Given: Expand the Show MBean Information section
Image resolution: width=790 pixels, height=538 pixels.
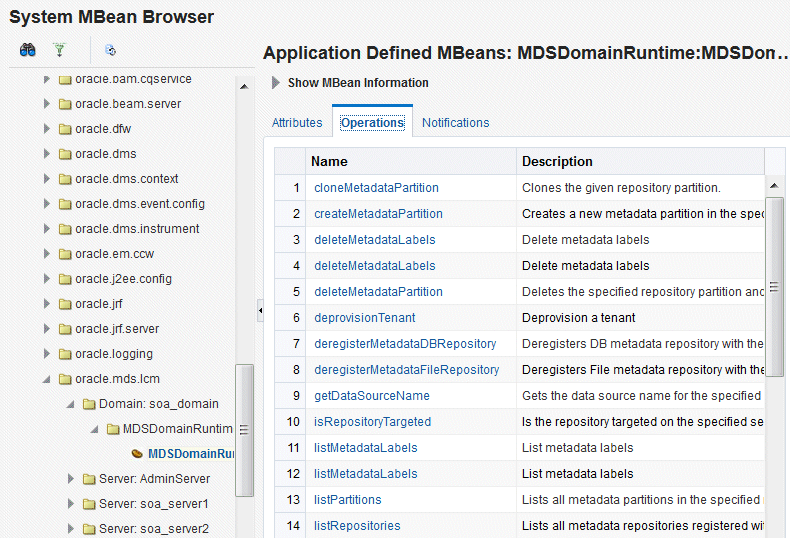Looking at the screenshot, I should pyautogui.click(x=276, y=83).
